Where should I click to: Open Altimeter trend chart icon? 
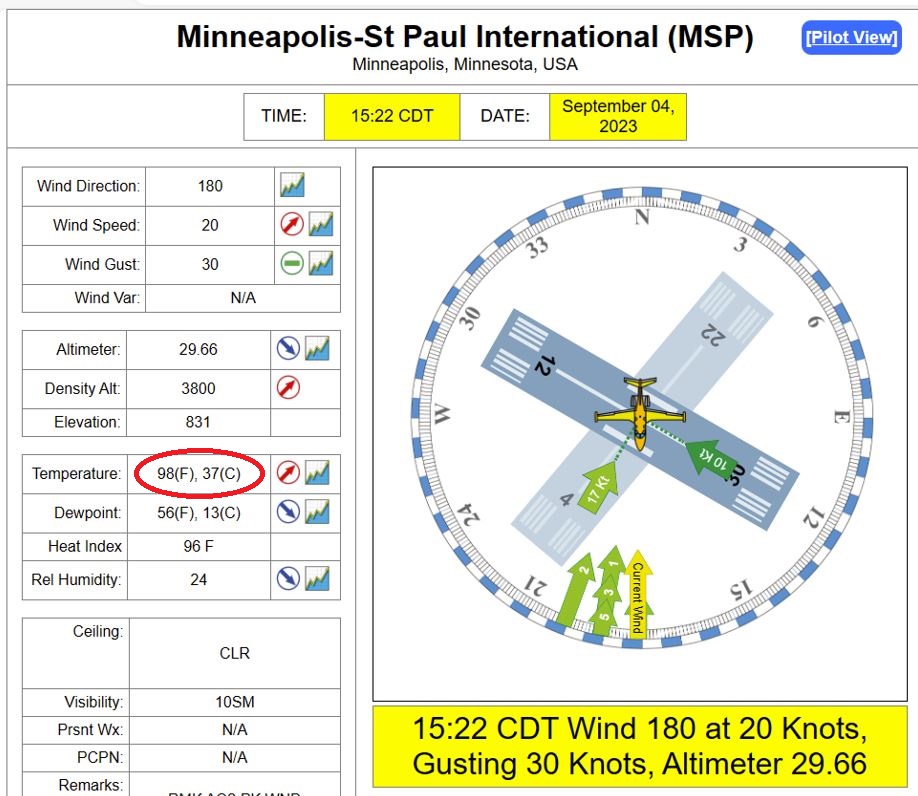click(x=317, y=348)
